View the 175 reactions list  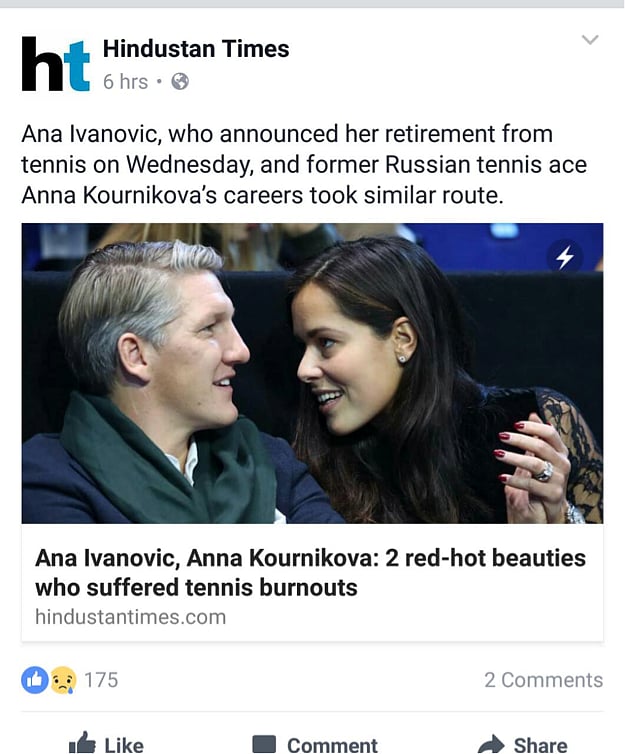[101, 680]
